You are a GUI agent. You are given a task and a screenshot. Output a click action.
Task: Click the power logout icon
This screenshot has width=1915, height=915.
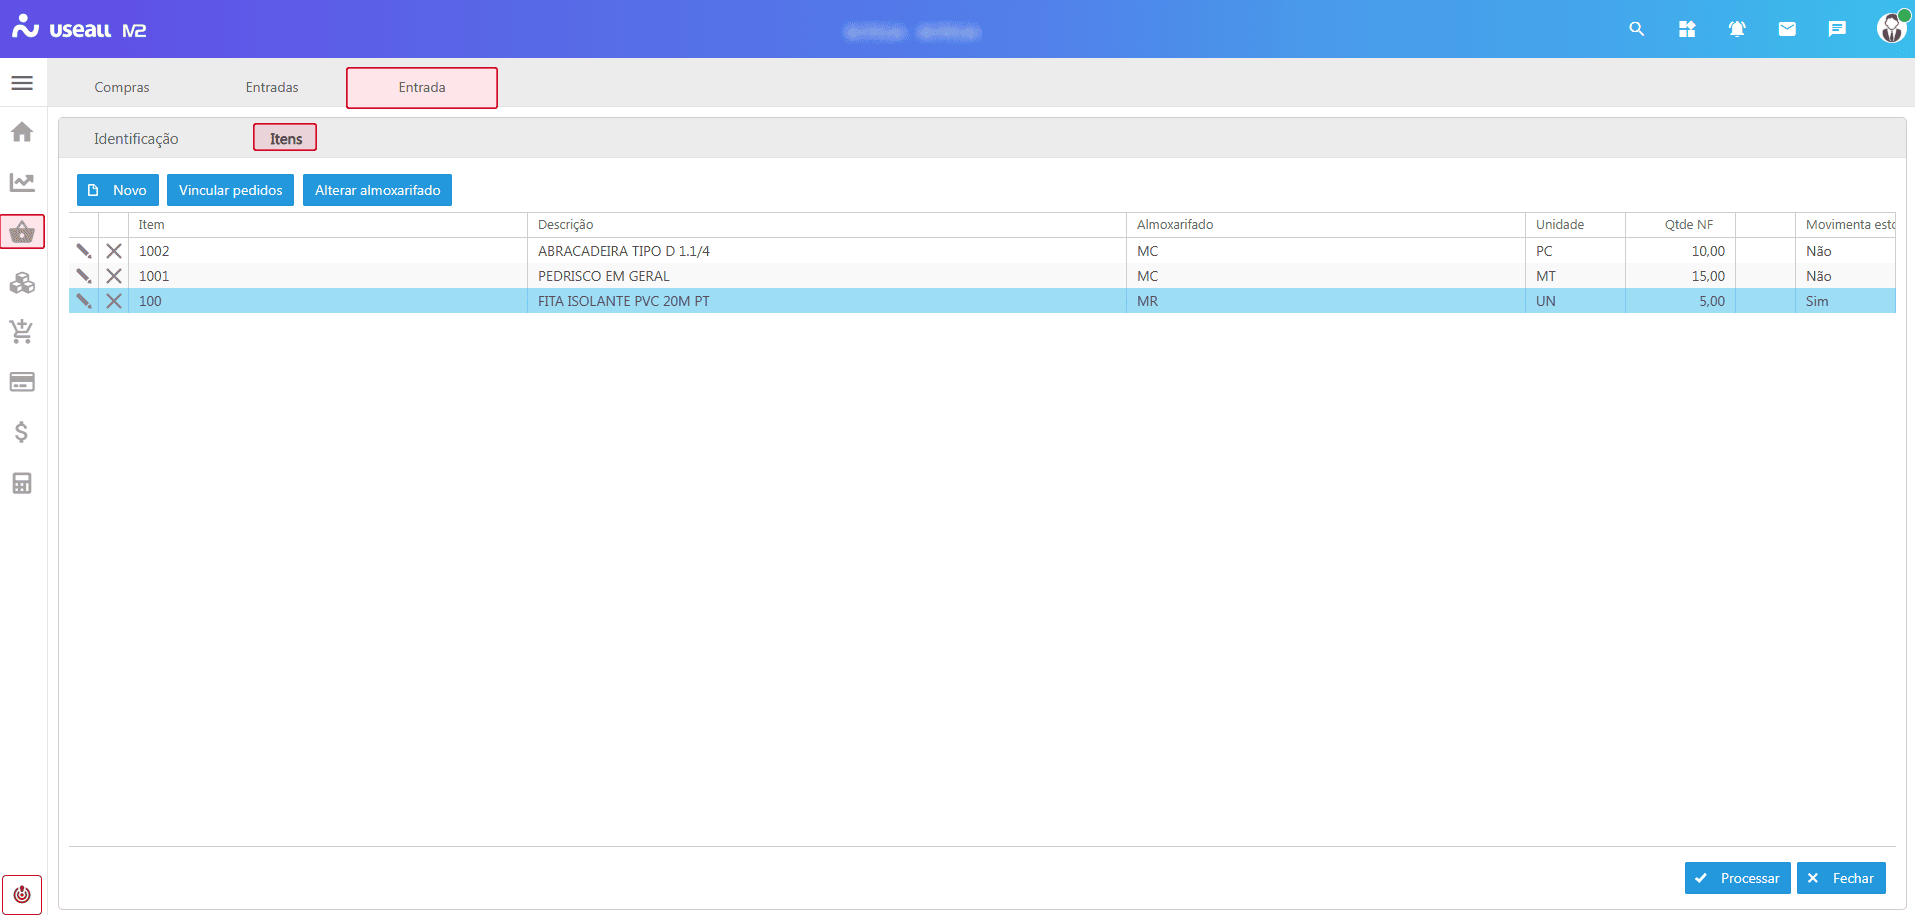pyautogui.click(x=22, y=894)
